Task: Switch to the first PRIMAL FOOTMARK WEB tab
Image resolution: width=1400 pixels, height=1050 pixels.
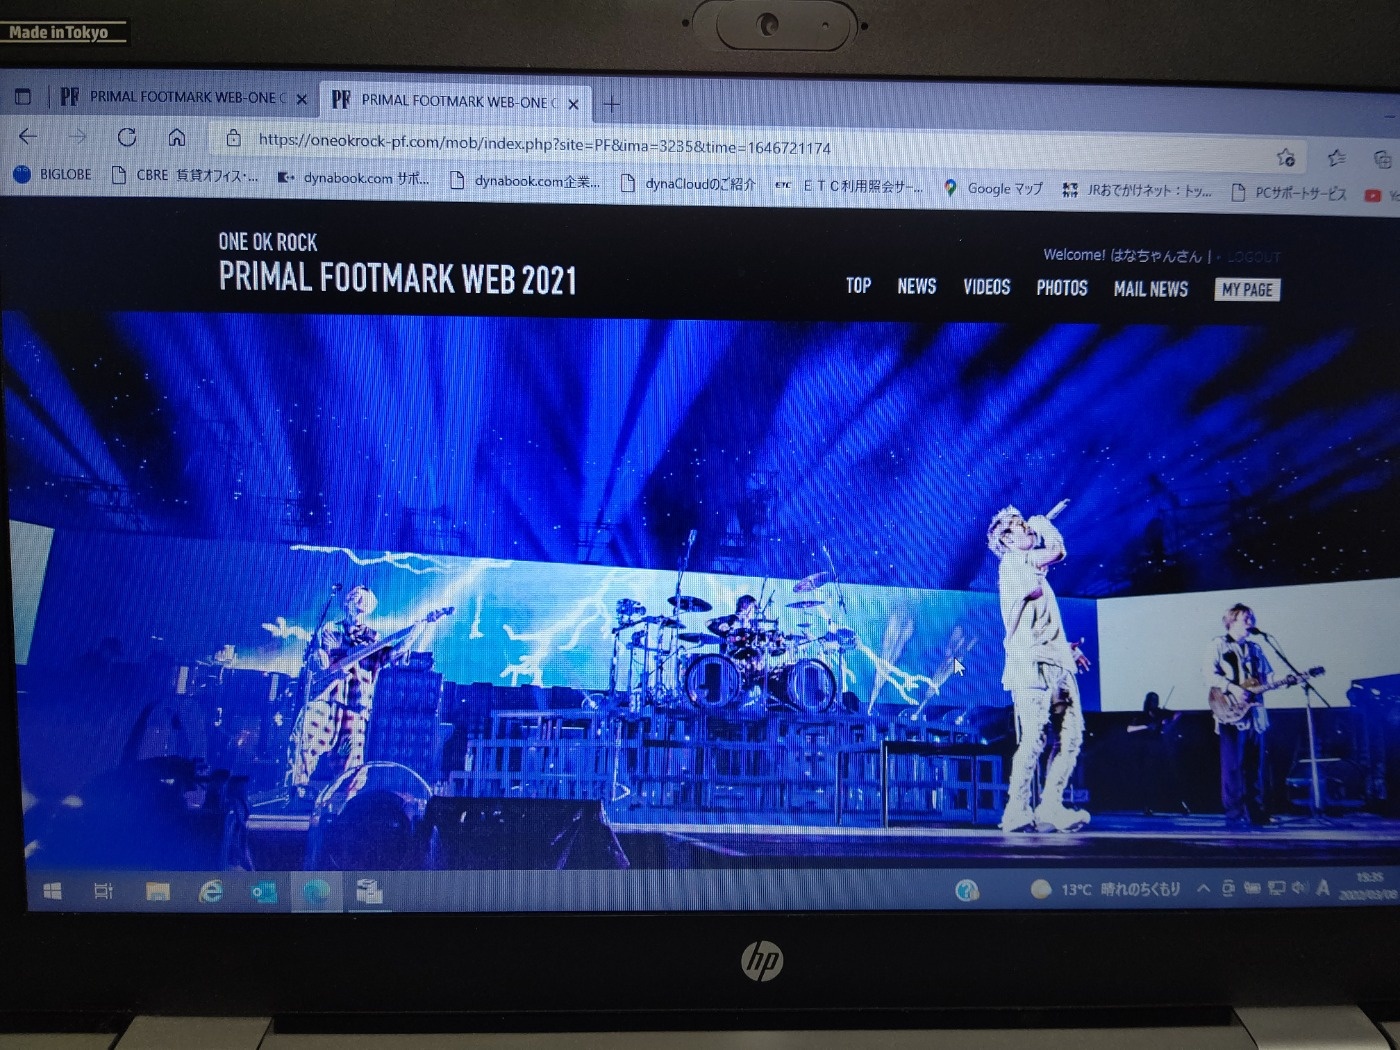Action: 182,97
